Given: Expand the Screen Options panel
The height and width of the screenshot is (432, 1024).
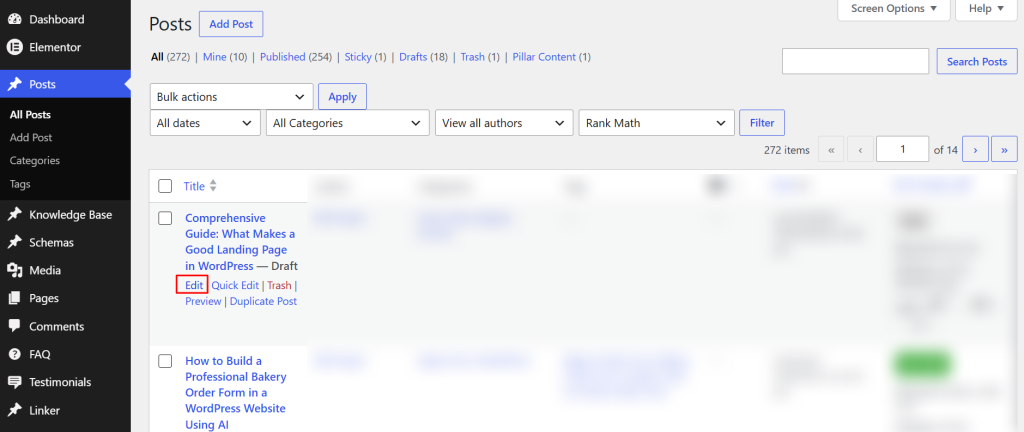Looking at the screenshot, I should pos(893,9).
